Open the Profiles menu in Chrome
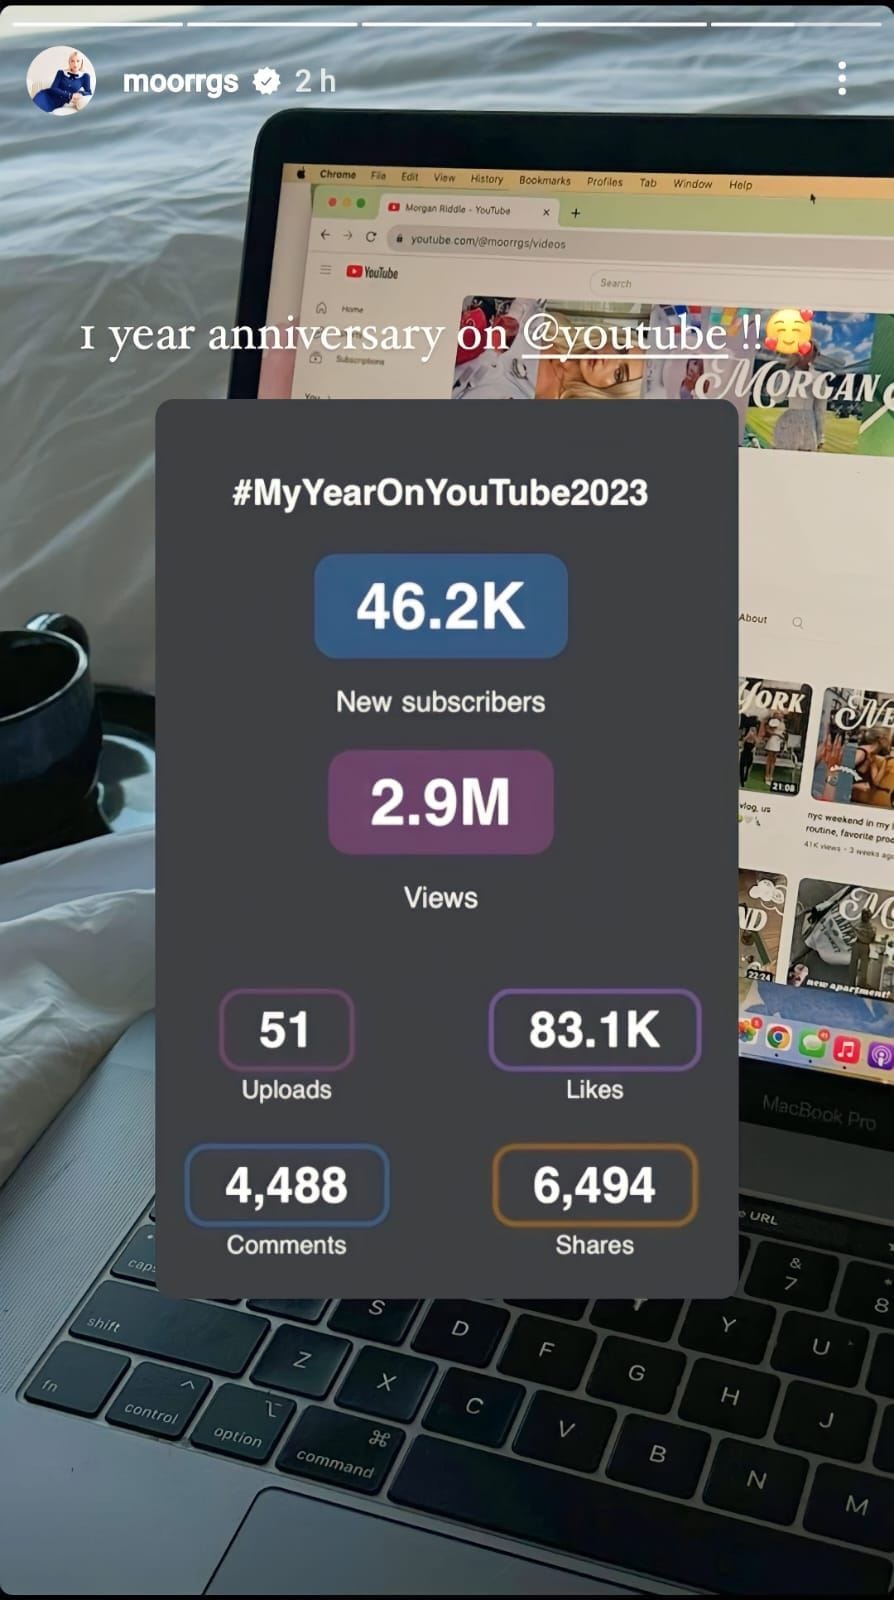Screen dimensions: 894x1600 [605, 182]
